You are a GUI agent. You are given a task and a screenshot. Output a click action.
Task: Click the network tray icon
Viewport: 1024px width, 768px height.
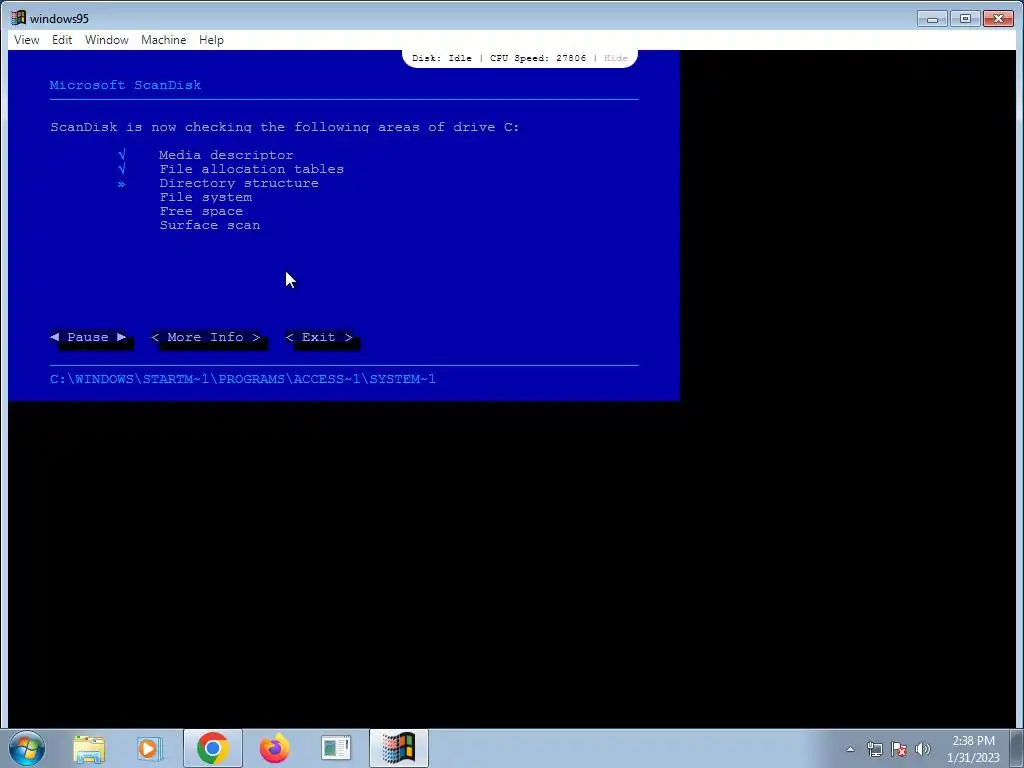click(874, 749)
